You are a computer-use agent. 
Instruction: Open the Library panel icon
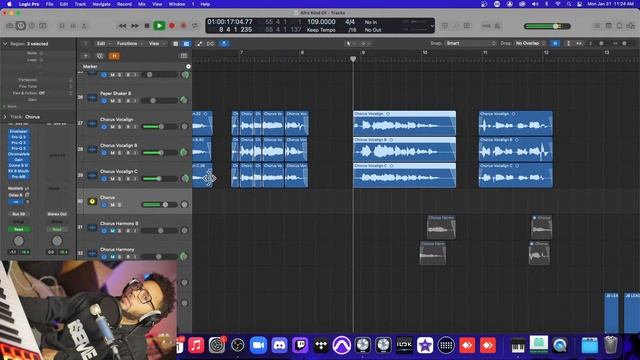(x=9, y=26)
